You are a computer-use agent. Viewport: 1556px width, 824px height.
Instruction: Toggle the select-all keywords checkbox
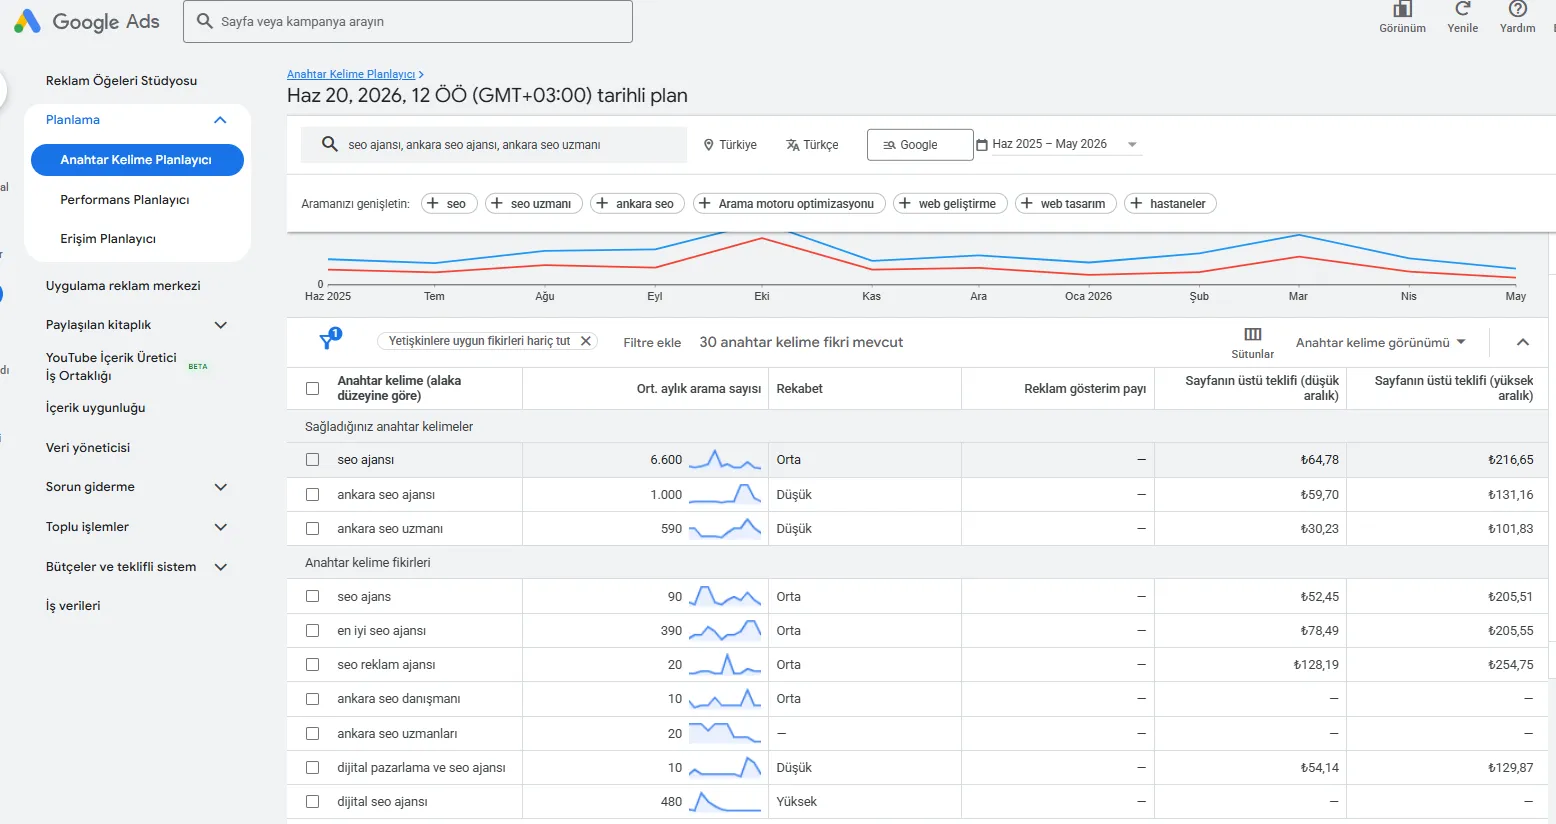312,388
